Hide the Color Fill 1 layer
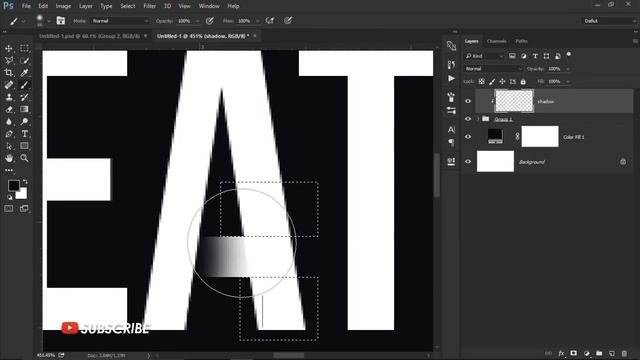The width and height of the screenshot is (640, 360). (x=468, y=137)
